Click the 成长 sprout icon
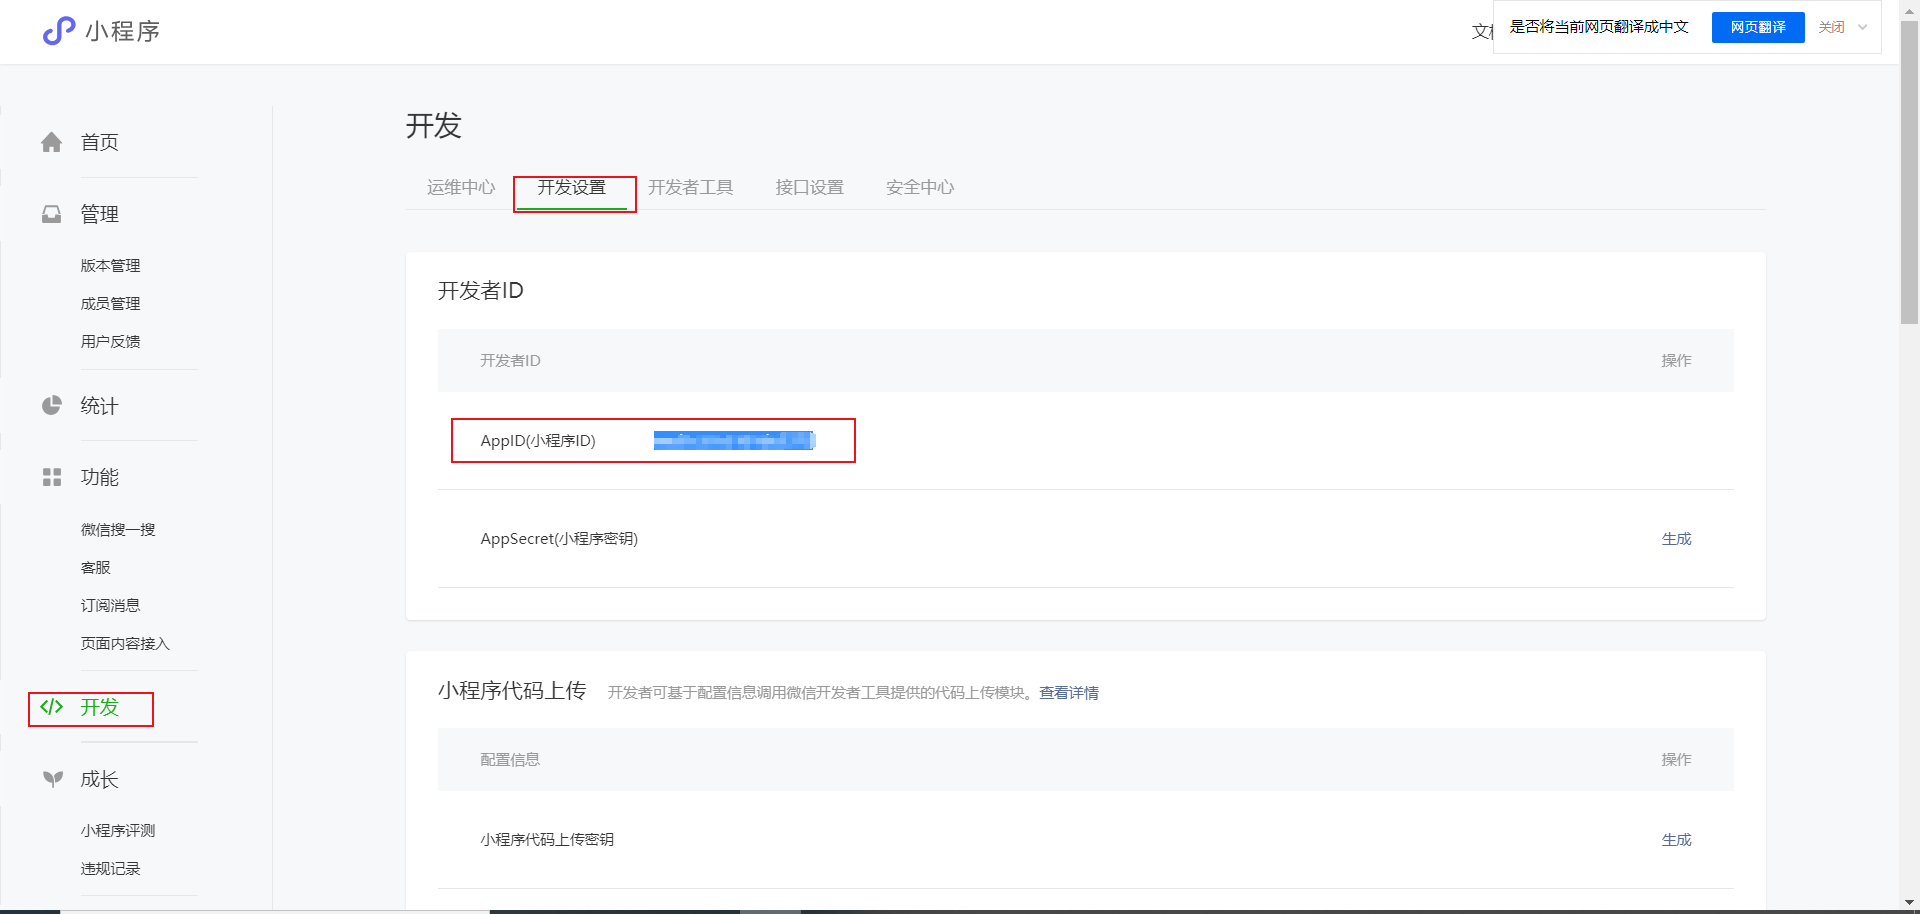This screenshot has height=914, width=1920. (53, 779)
